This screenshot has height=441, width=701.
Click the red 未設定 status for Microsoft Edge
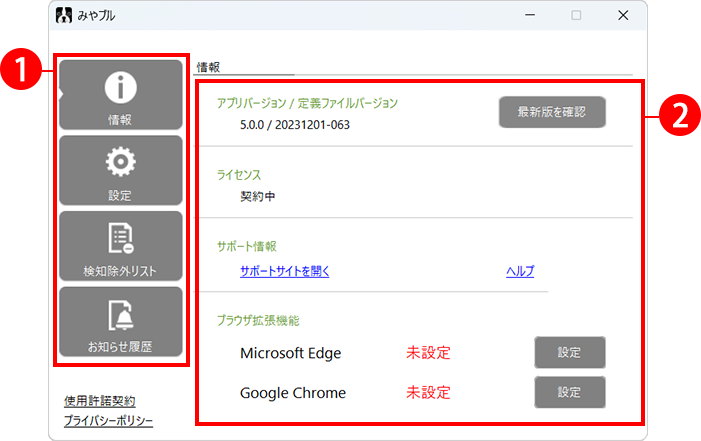point(428,353)
